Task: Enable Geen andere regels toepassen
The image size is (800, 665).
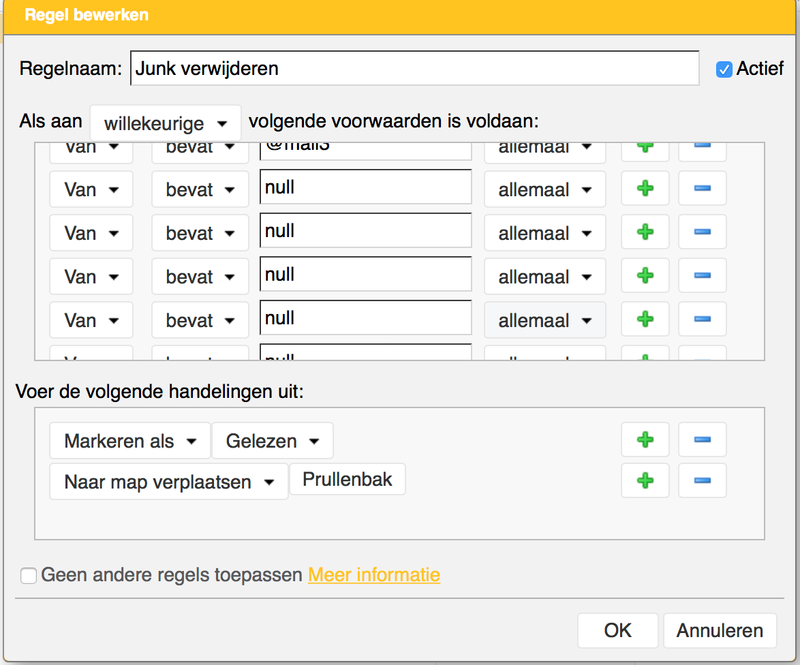Action: point(29,575)
